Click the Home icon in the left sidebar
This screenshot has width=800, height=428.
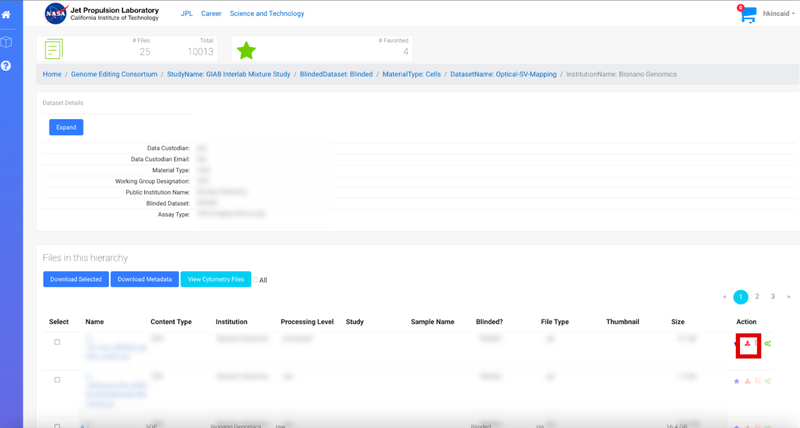pos(7,15)
